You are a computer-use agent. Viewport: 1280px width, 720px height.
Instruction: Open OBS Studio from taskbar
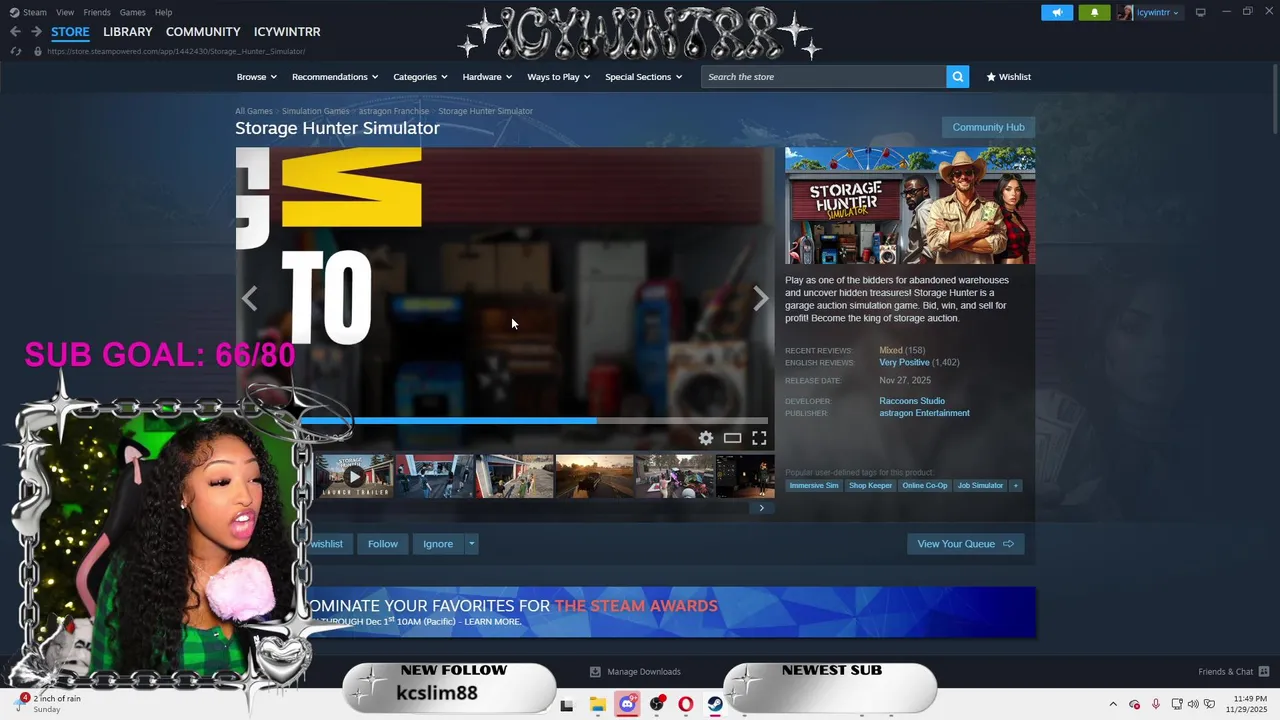657,704
